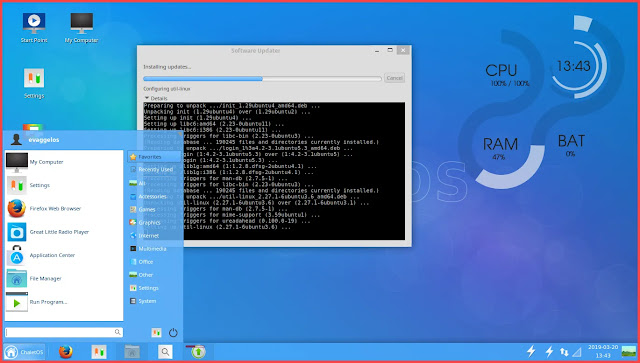Click the start menu search field
Screen dimensions: 640x363
tap(64, 332)
